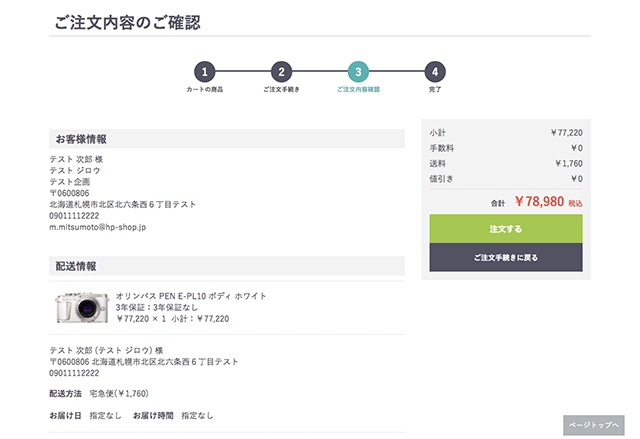Screen dimensions: 640x439
Task: Click company name テスト企画
Action: pos(70,182)
